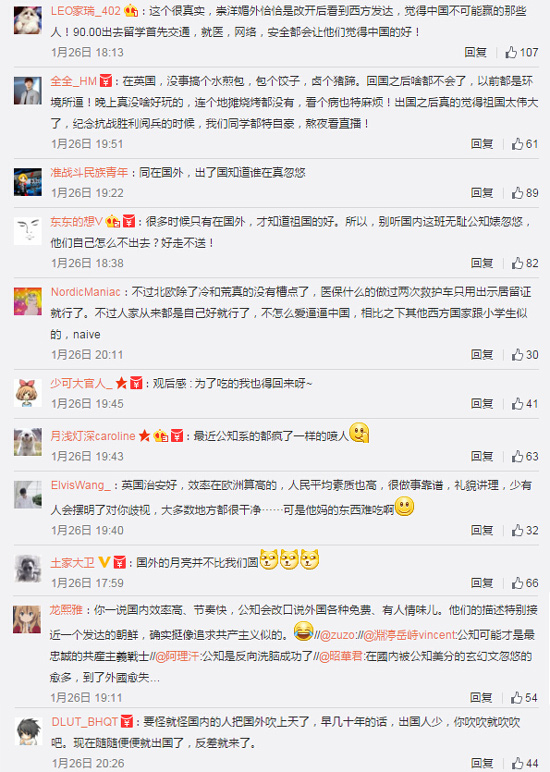Like 准战斗民族青年's comment with 89 likes

[x=525, y=193]
